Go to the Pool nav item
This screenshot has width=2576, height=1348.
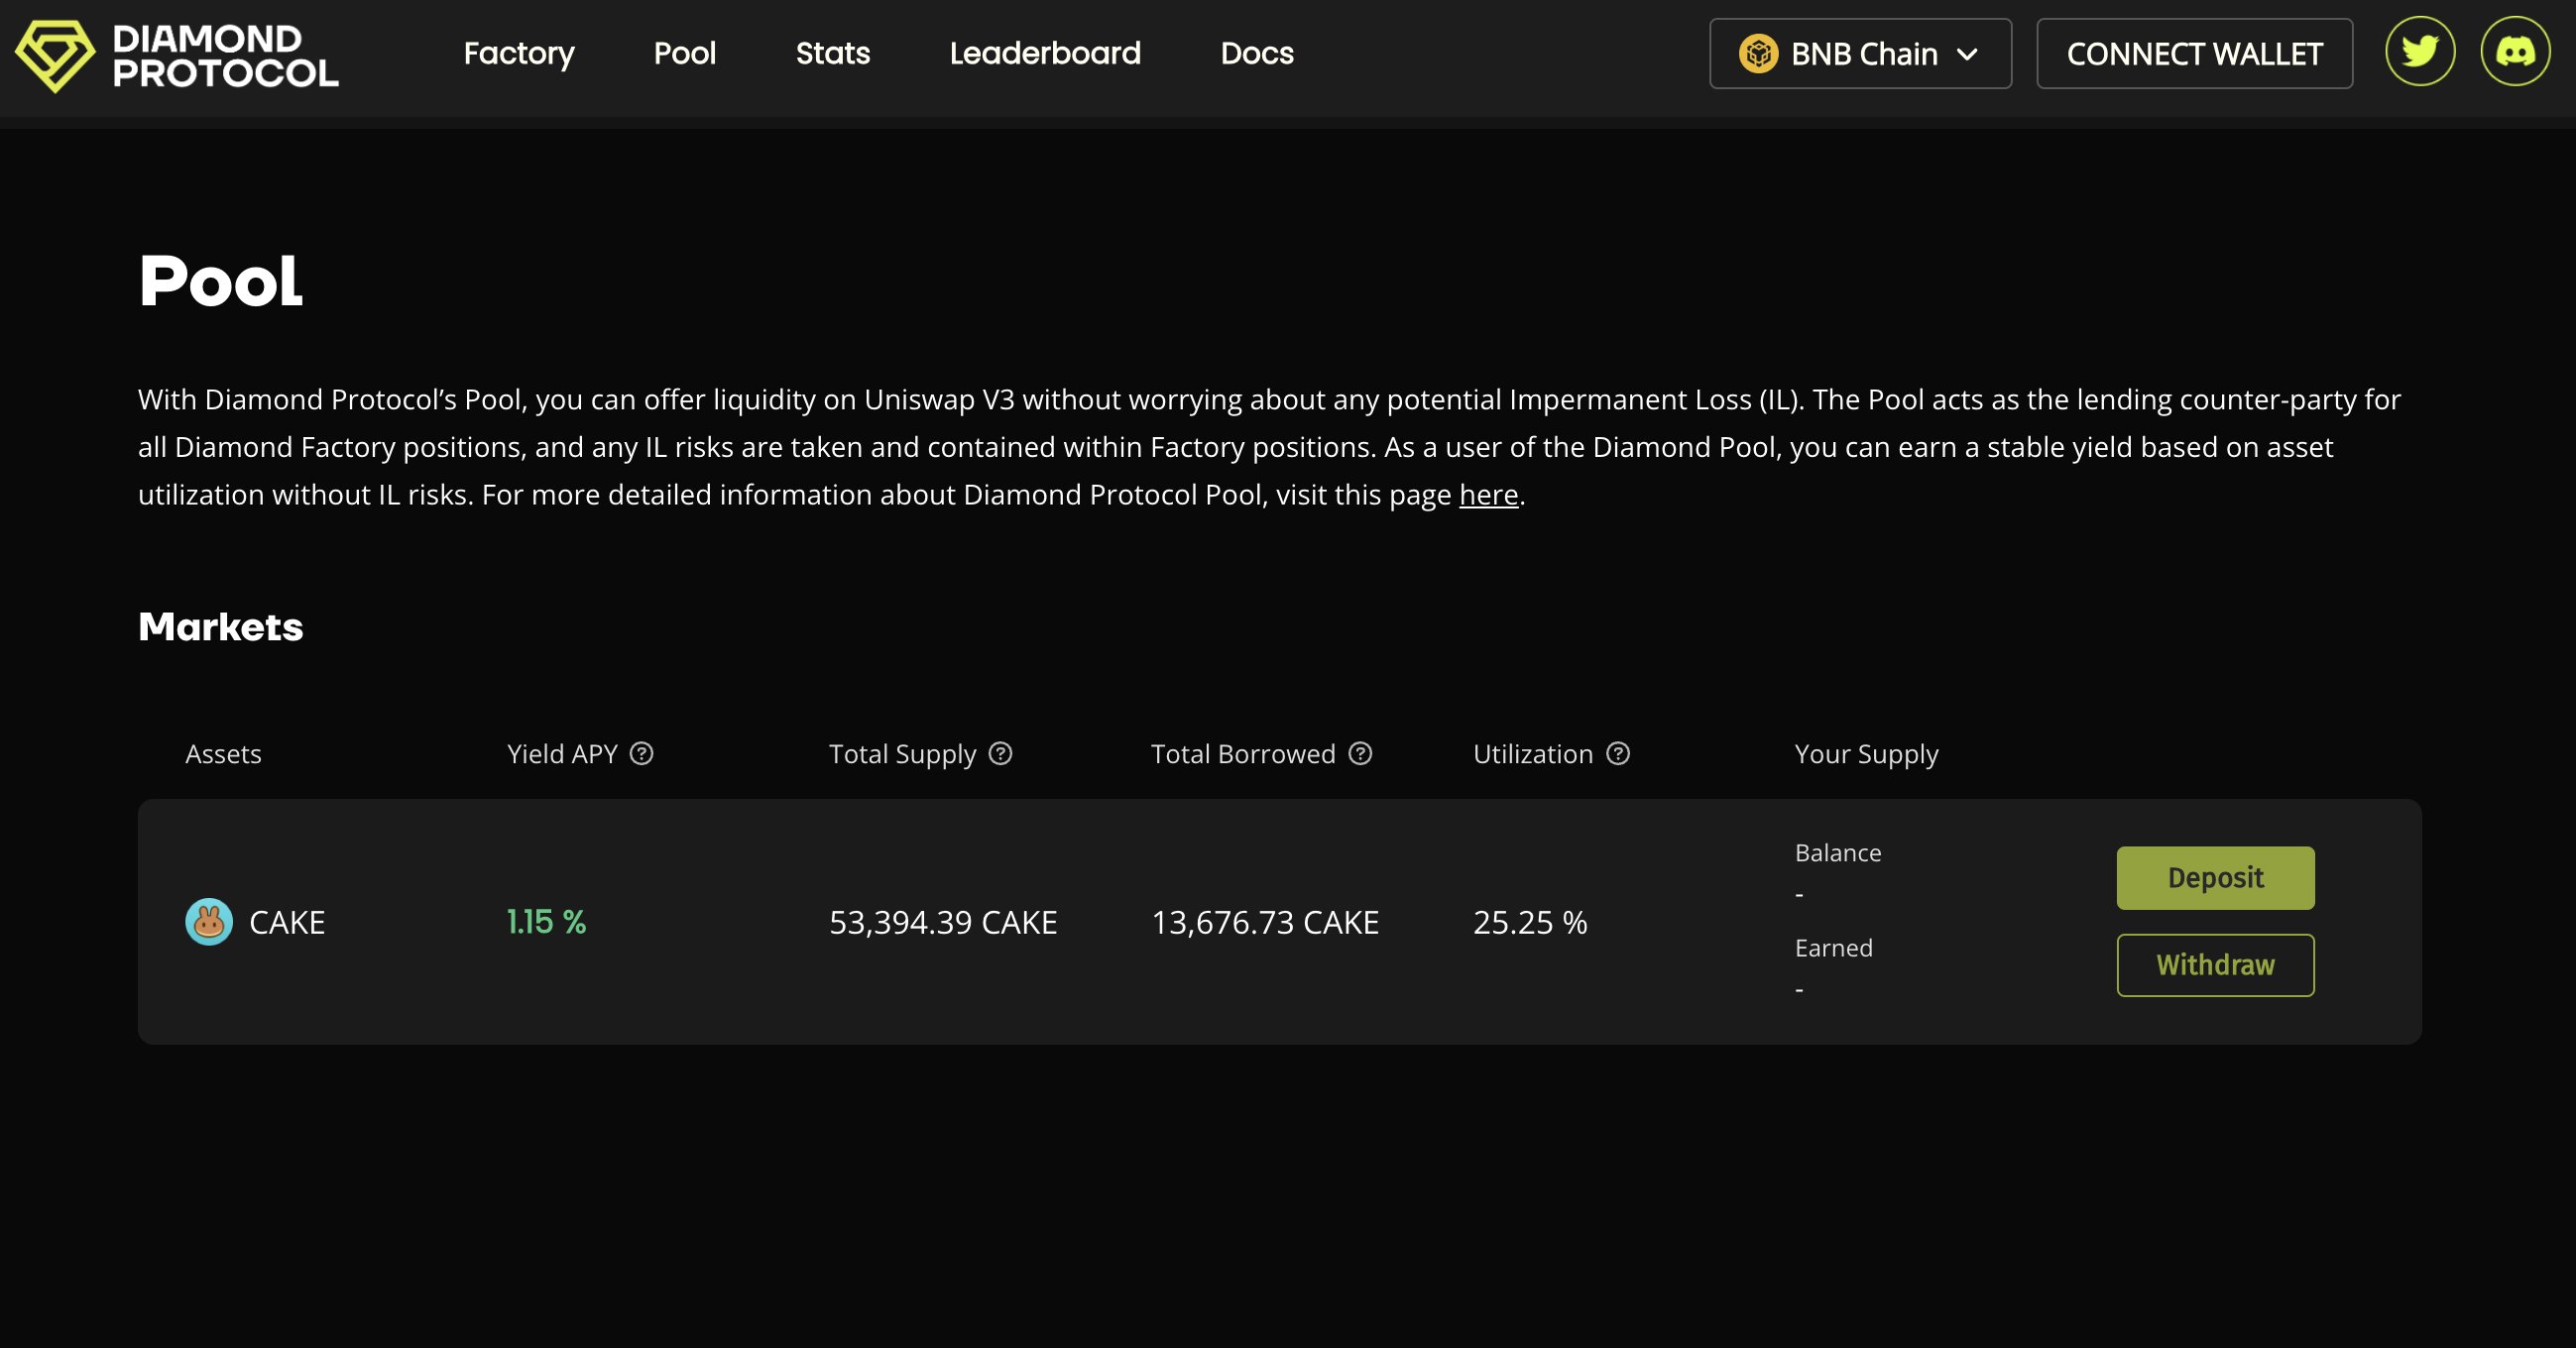coord(685,53)
